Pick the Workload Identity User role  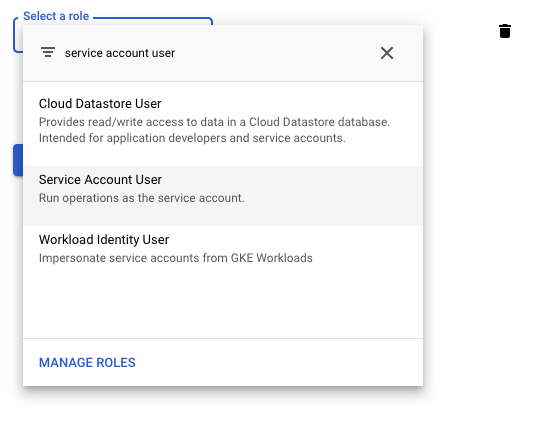coord(223,248)
